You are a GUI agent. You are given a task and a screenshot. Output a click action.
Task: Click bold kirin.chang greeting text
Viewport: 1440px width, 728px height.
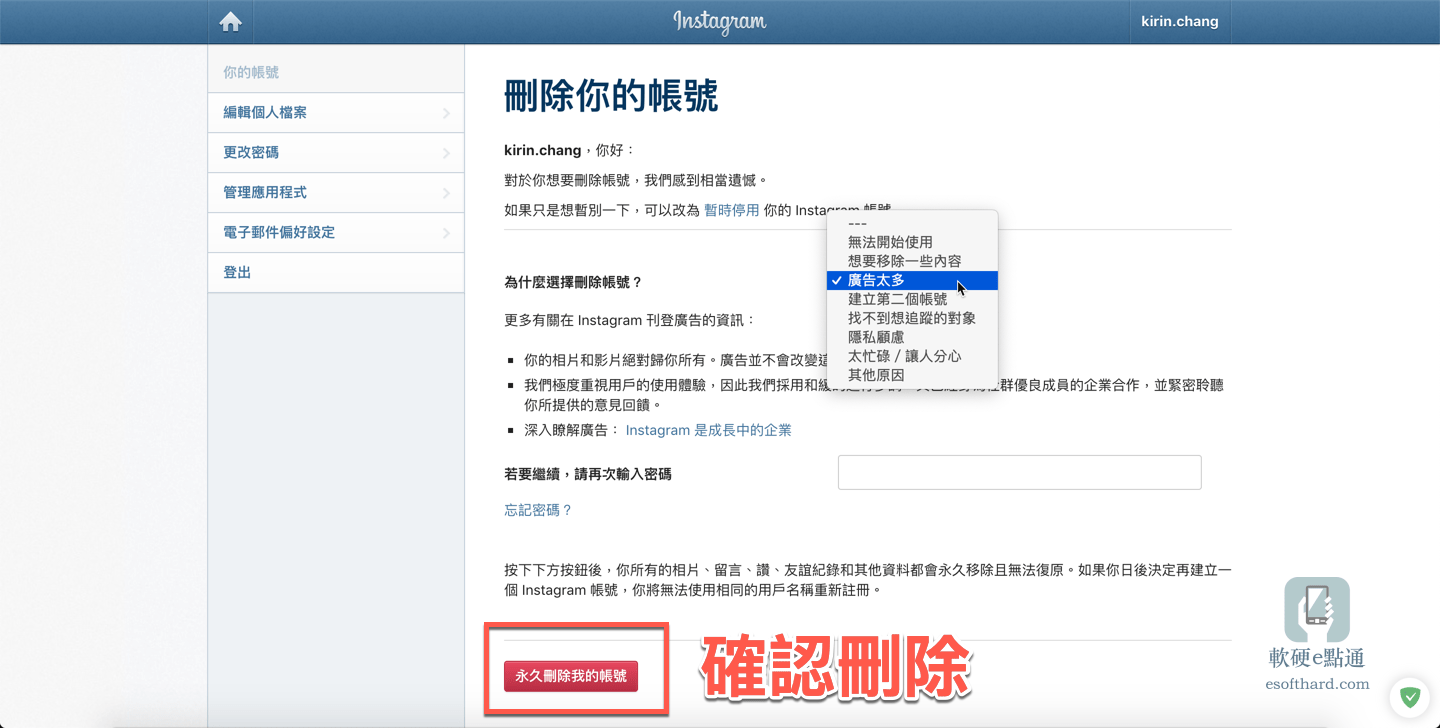[x=542, y=150]
